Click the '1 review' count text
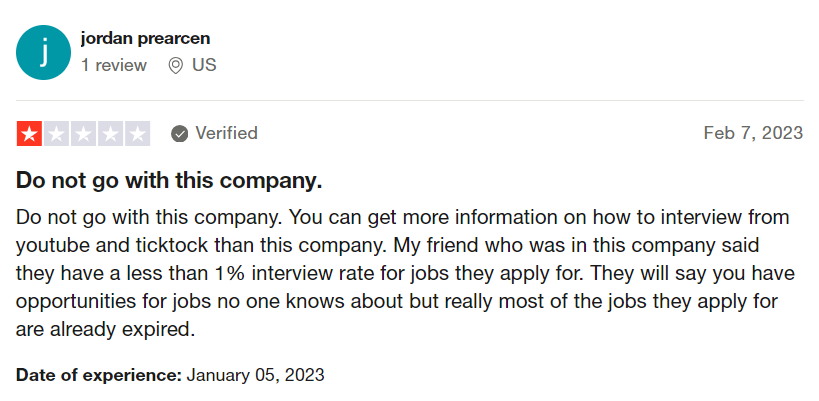 click(x=113, y=65)
